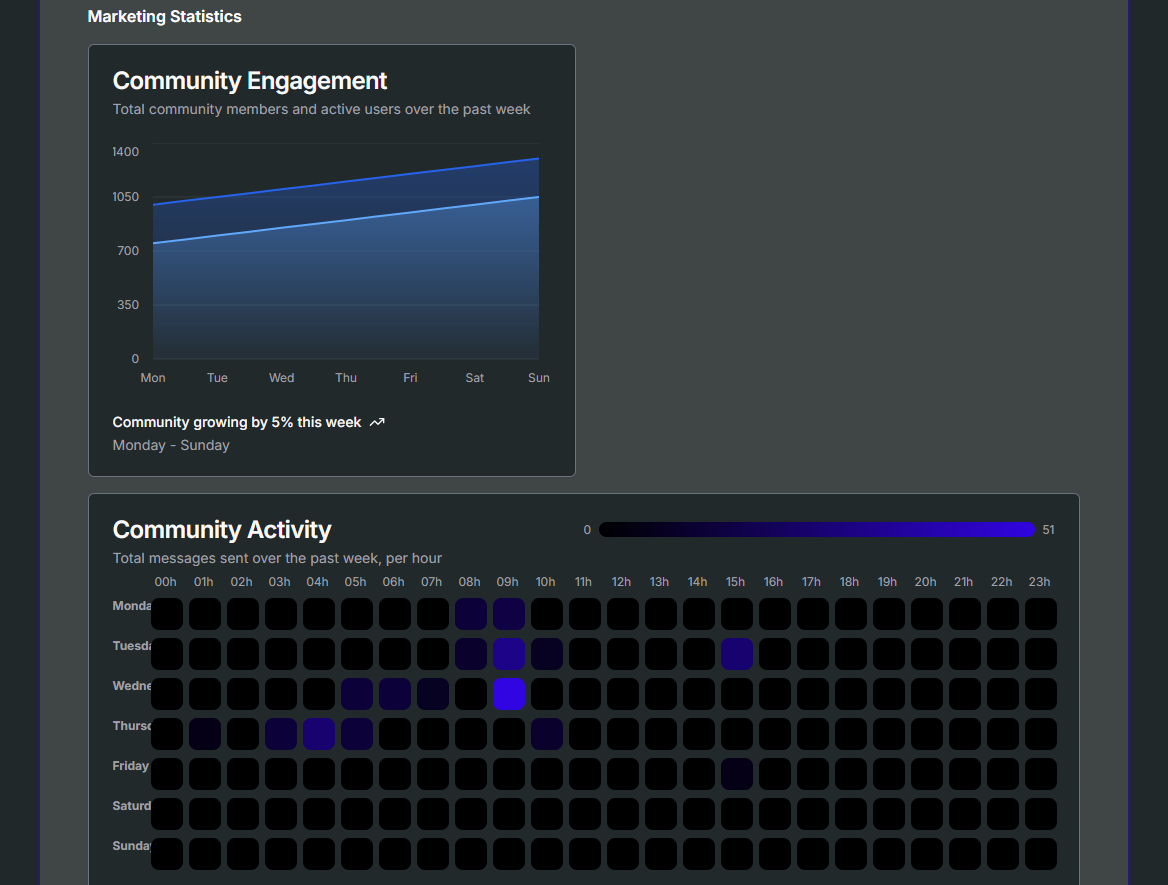The width and height of the screenshot is (1168, 885).
Task: Click the Monday 08h heatmap cell
Action: coord(470,614)
